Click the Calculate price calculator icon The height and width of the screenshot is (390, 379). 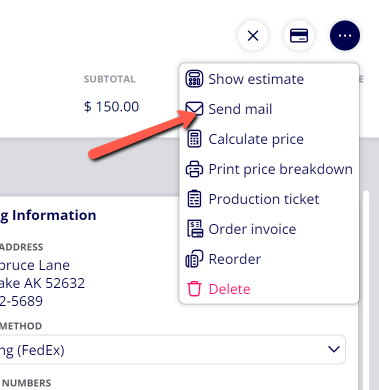pos(194,139)
